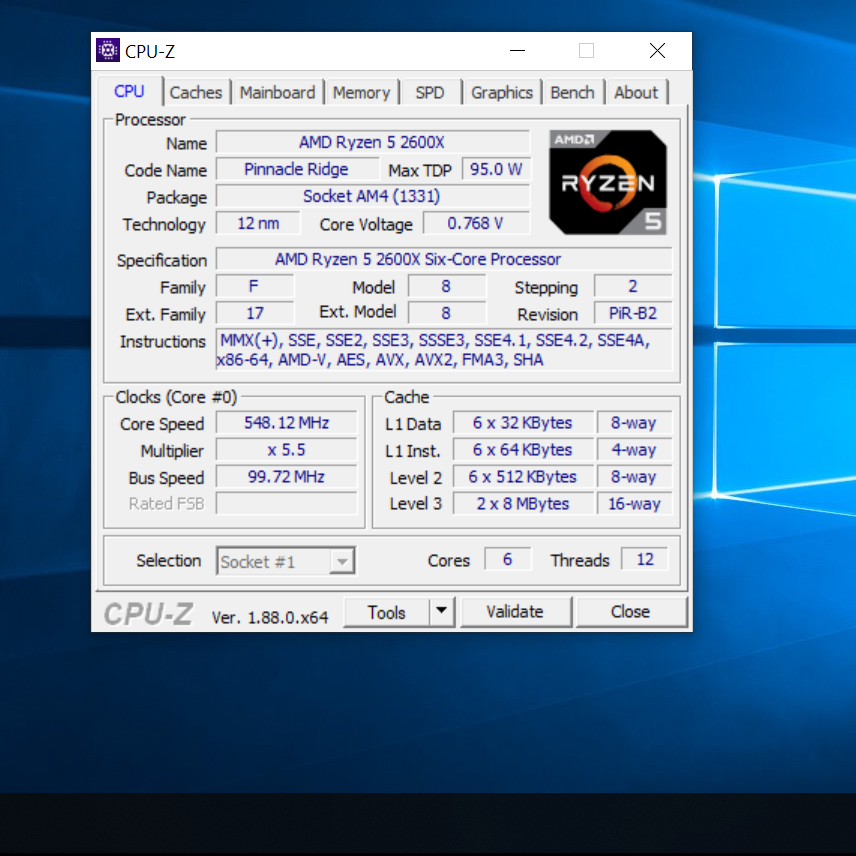
Task: Switch to the Caches tab
Action: point(196,92)
